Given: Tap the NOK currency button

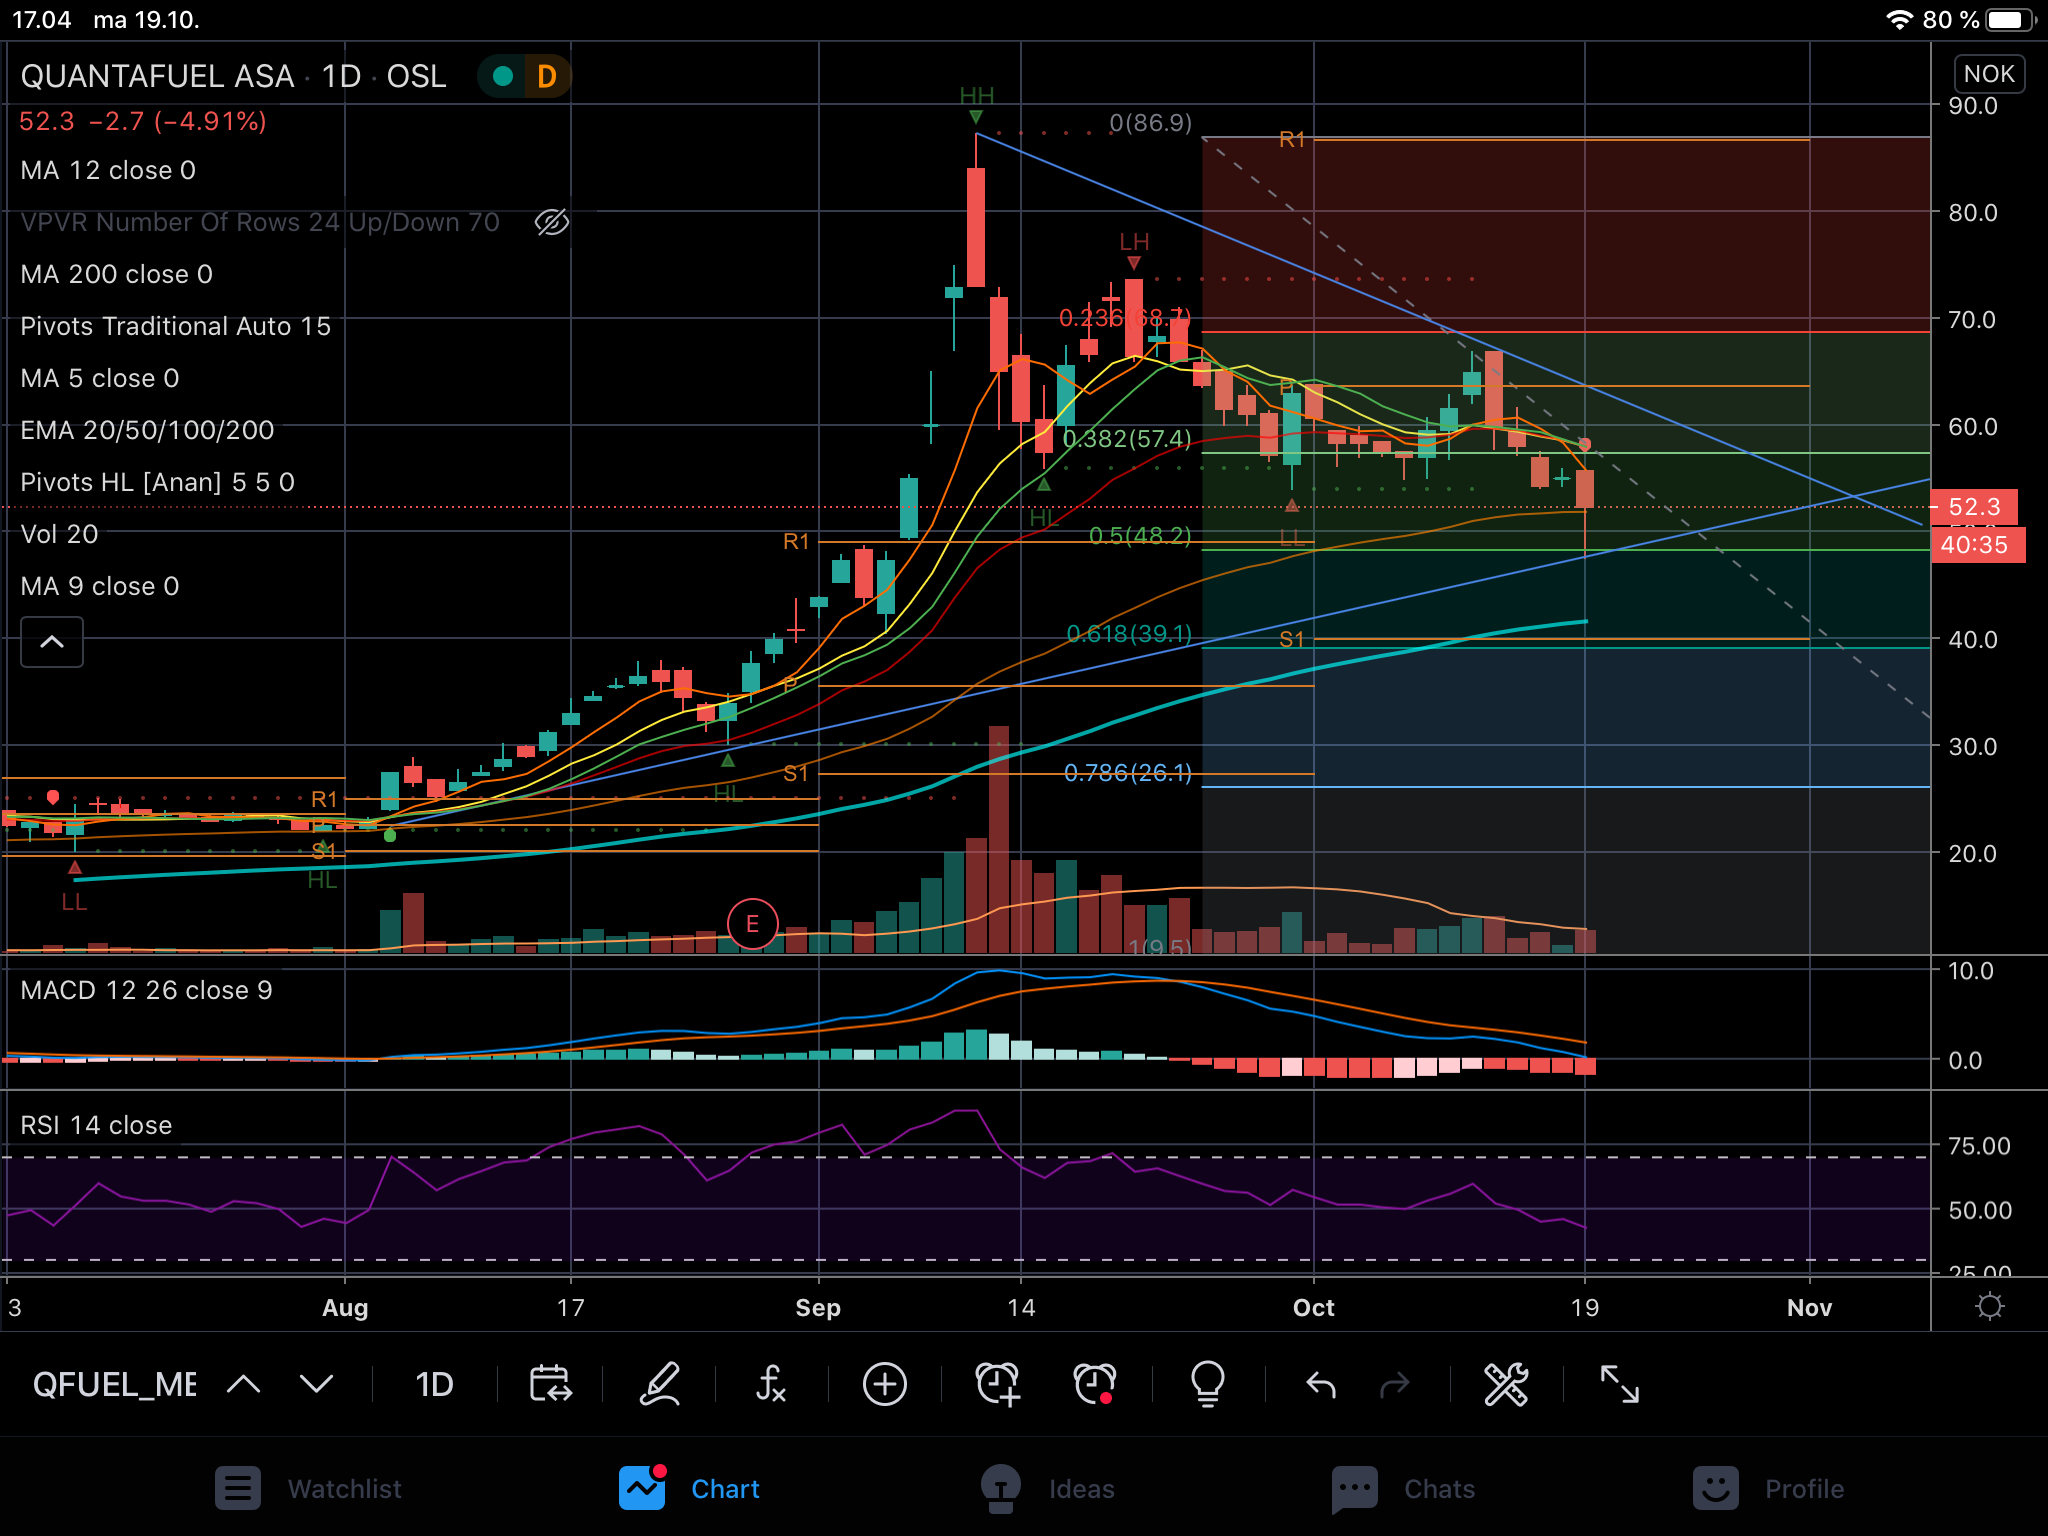Looking at the screenshot, I should (x=1988, y=74).
